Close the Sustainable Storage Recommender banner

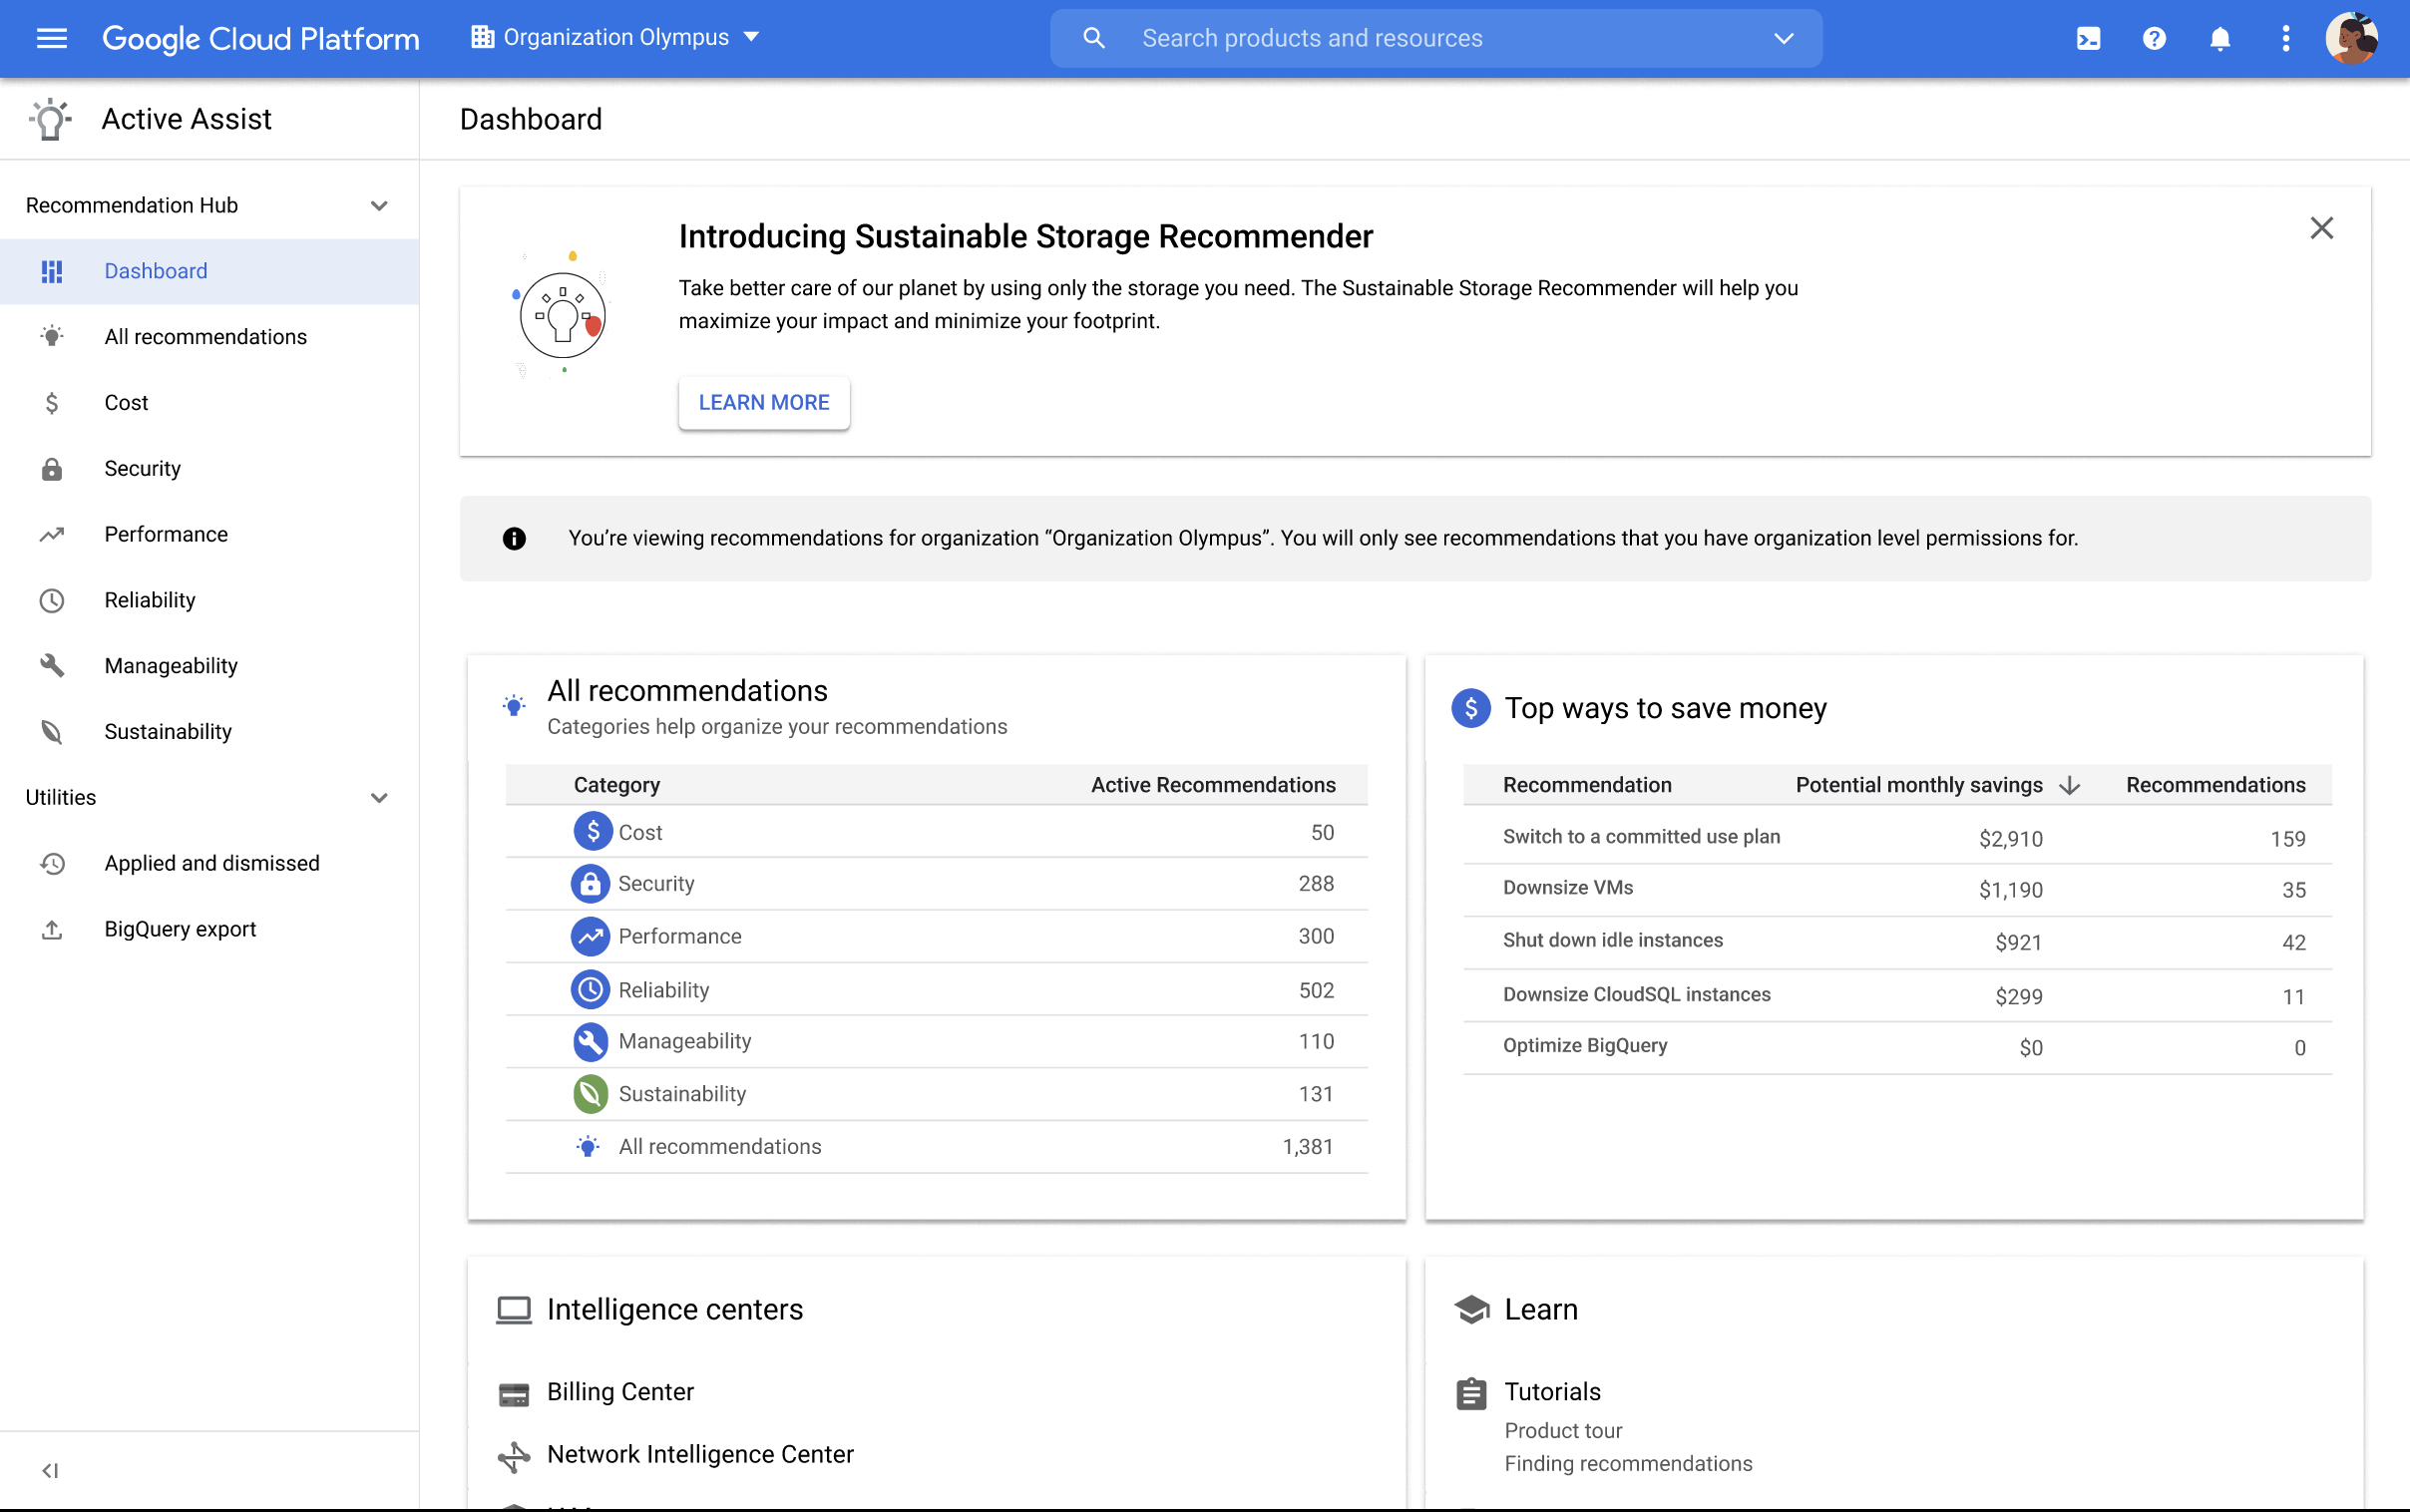[x=2323, y=228]
